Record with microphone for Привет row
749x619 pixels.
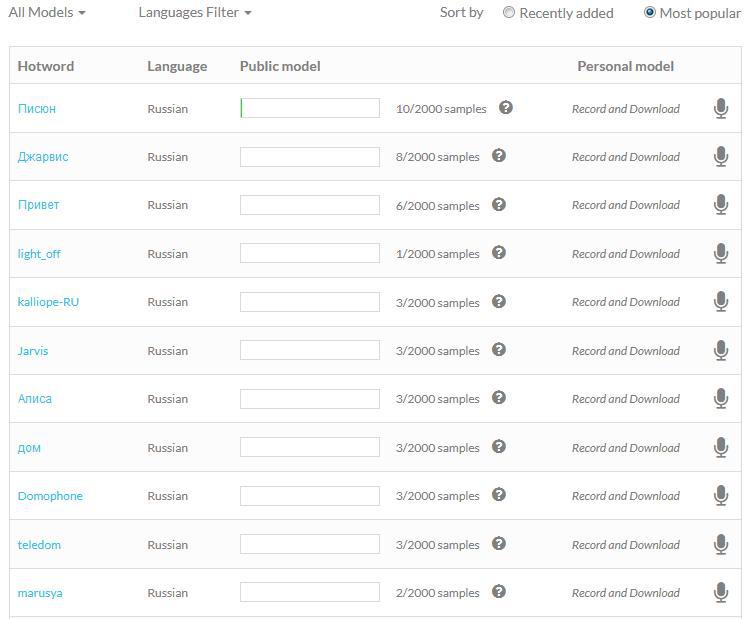720,205
